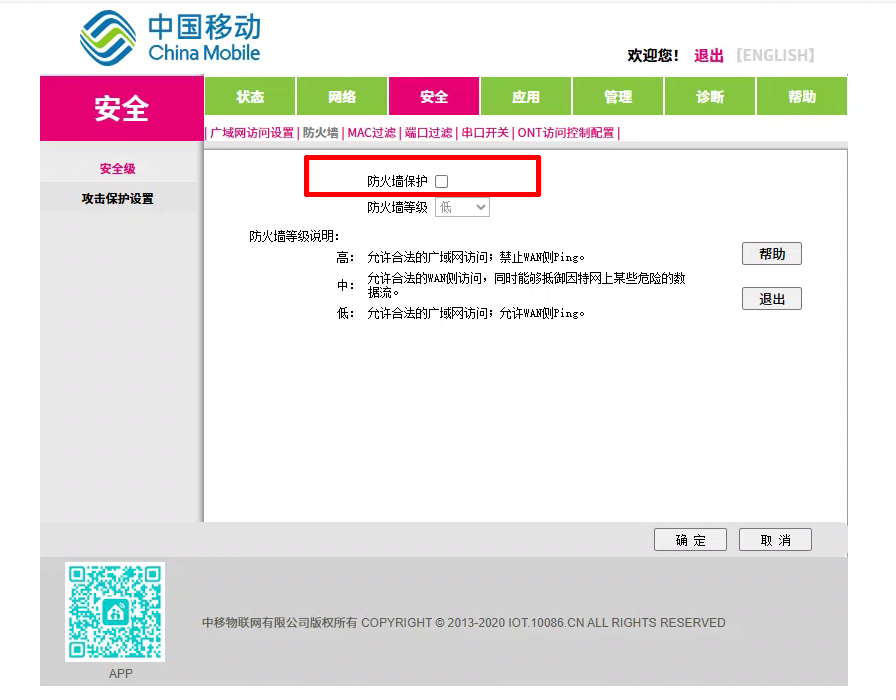Open the 防火墙等级 dropdown

point(462,207)
